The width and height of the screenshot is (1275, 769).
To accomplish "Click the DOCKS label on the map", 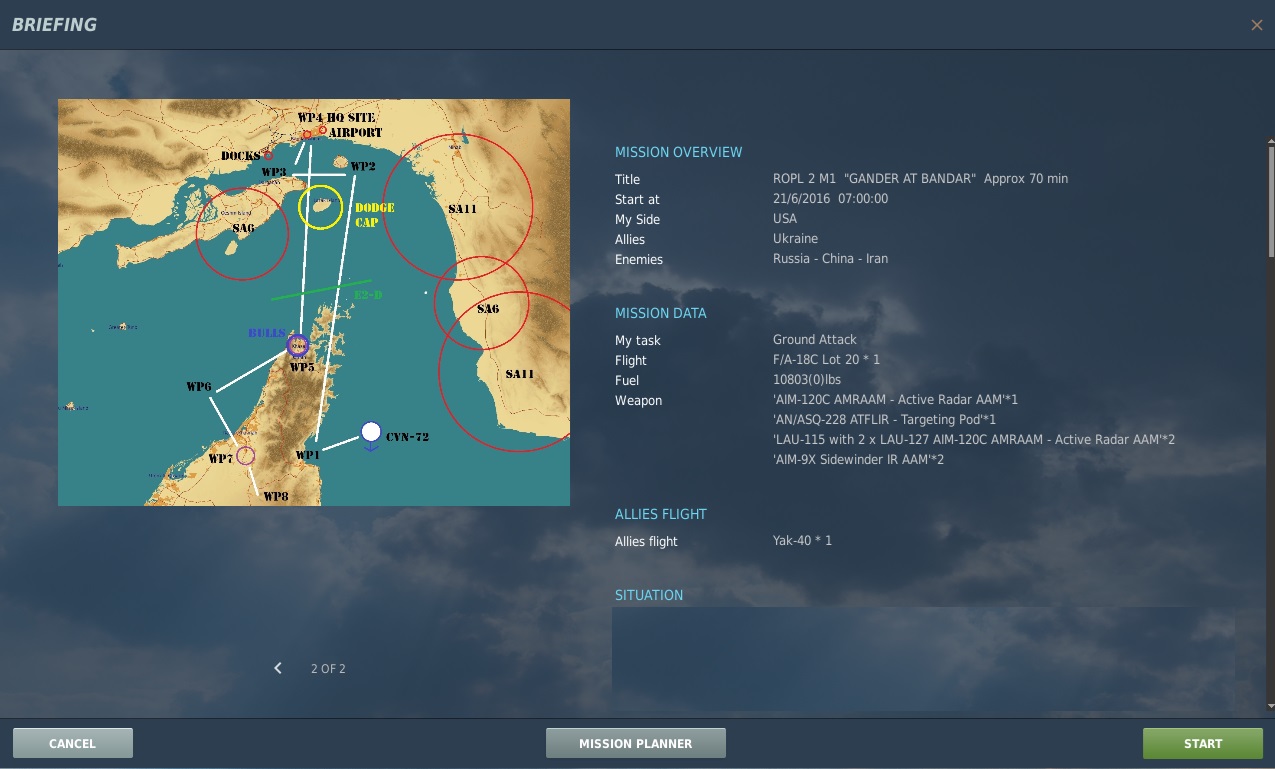I will pos(240,156).
